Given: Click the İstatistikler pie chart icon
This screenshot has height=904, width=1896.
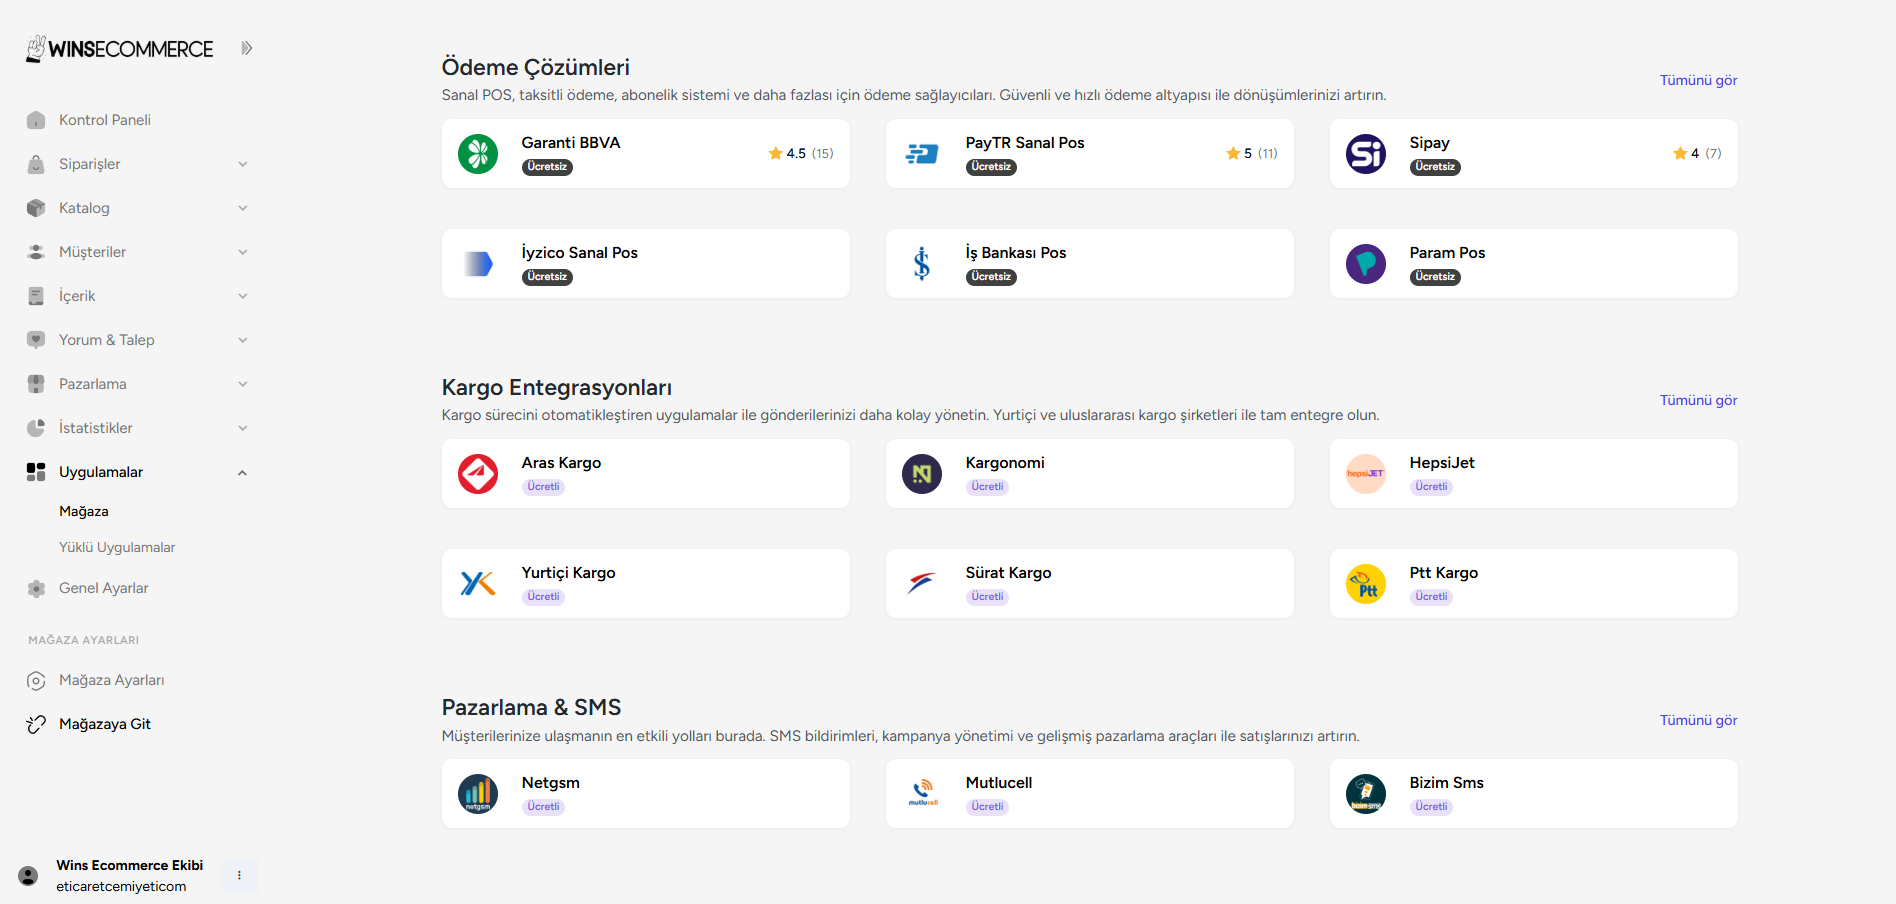Looking at the screenshot, I should coord(36,428).
